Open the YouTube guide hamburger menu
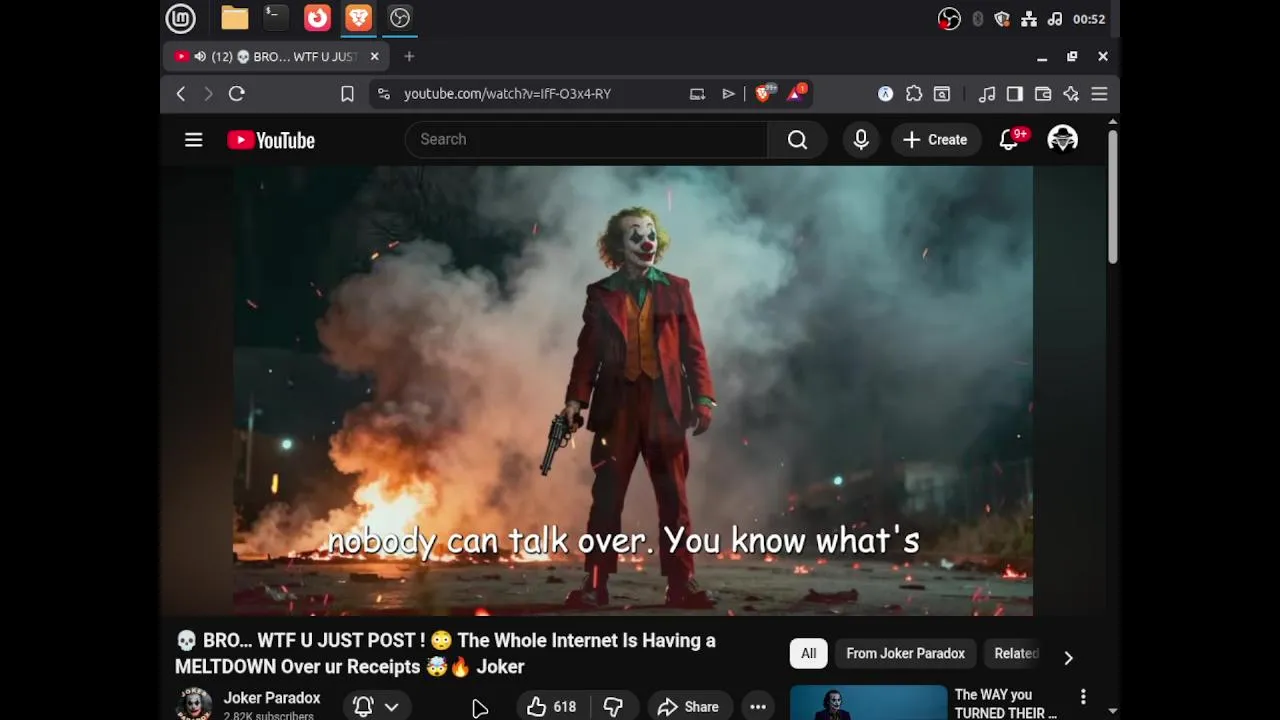This screenshot has width=1280, height=720. 194,140
